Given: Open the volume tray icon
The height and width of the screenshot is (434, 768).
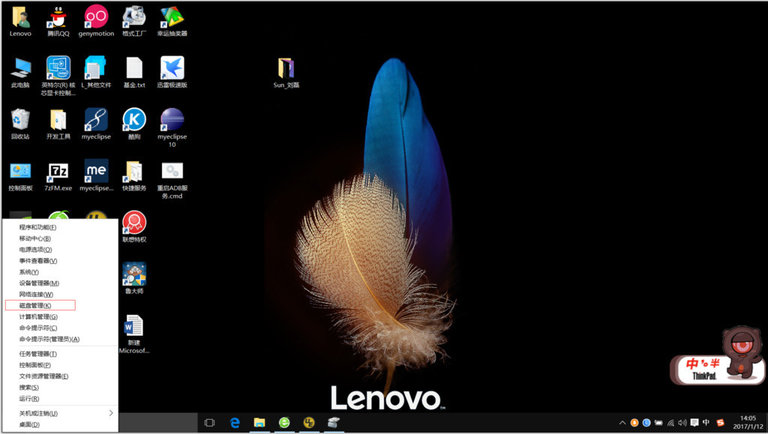Looking at the screenshot, I should click(682, 423).
